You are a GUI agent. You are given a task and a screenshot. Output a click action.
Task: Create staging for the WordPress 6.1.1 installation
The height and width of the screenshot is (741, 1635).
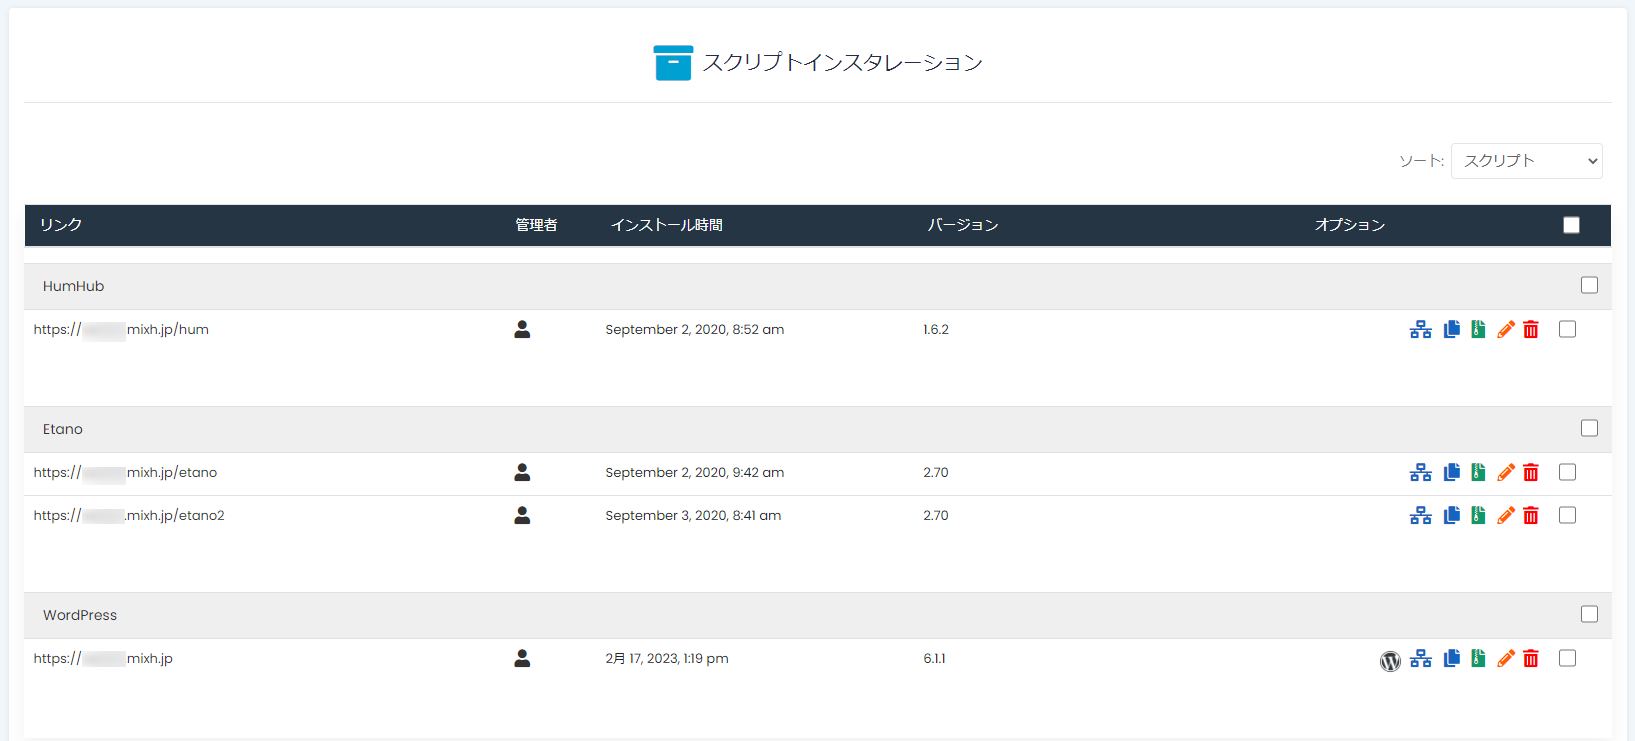[1420, 658]
